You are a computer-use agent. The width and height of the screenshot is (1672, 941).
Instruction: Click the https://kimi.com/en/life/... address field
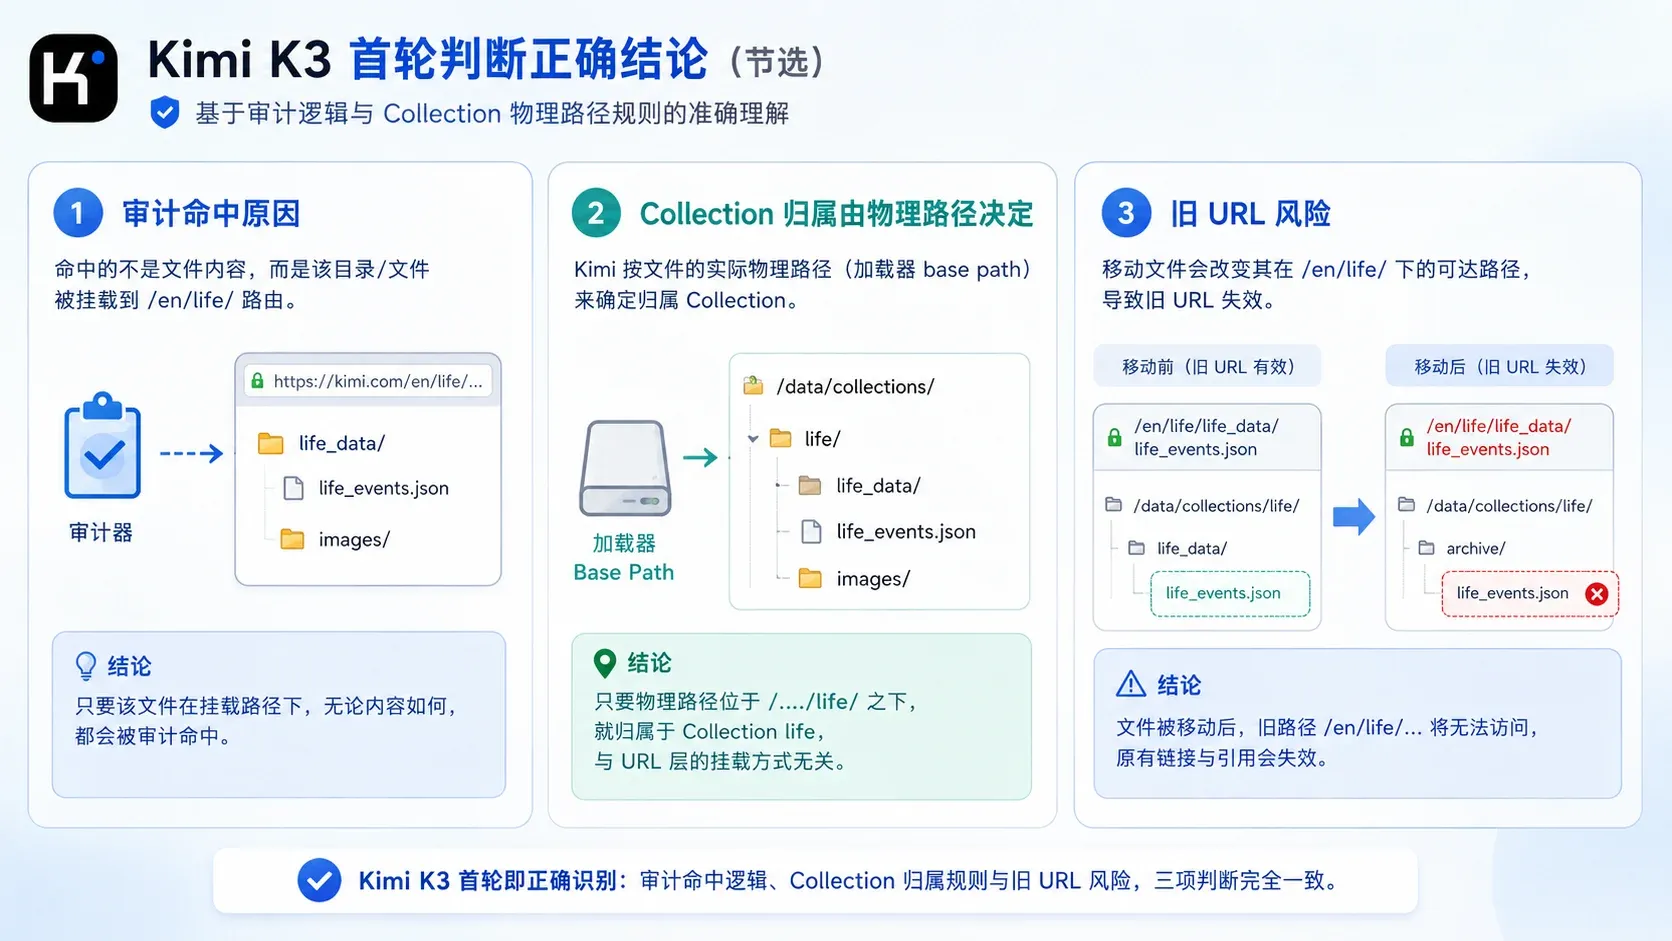pyautogui.click(x=368, y=381)
